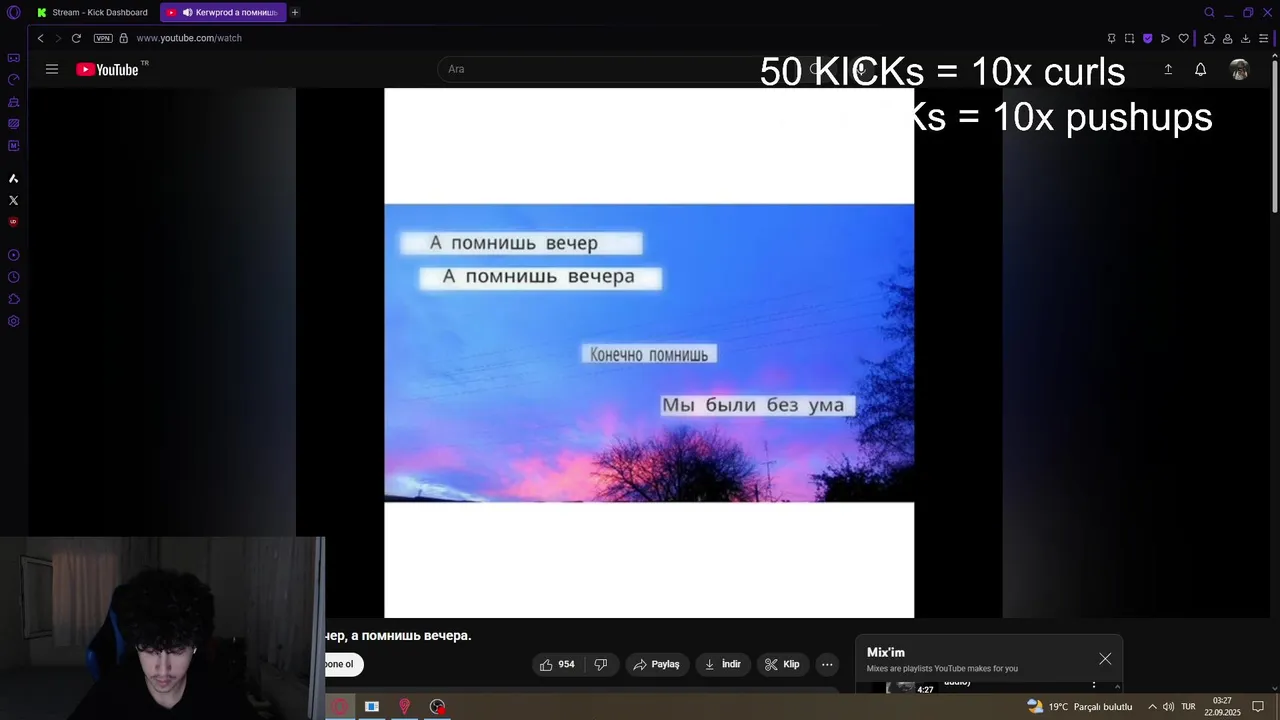The height and width of the screenshot is (720, 1280).
Task: Take a snapshot with capture icon
Action: (1129, 38)
